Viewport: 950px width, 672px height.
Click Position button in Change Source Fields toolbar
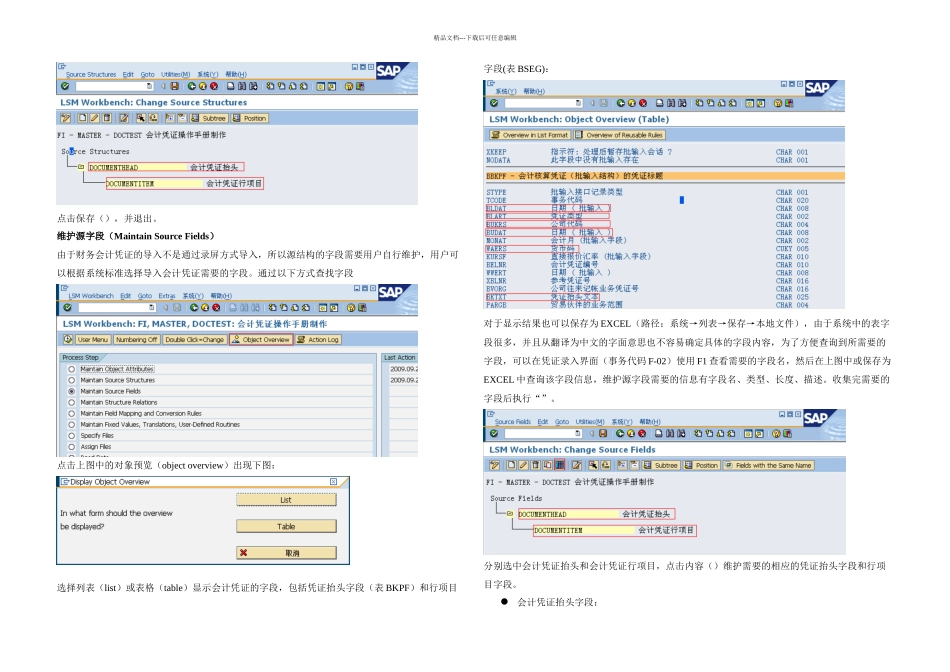[x=702, y=465]
